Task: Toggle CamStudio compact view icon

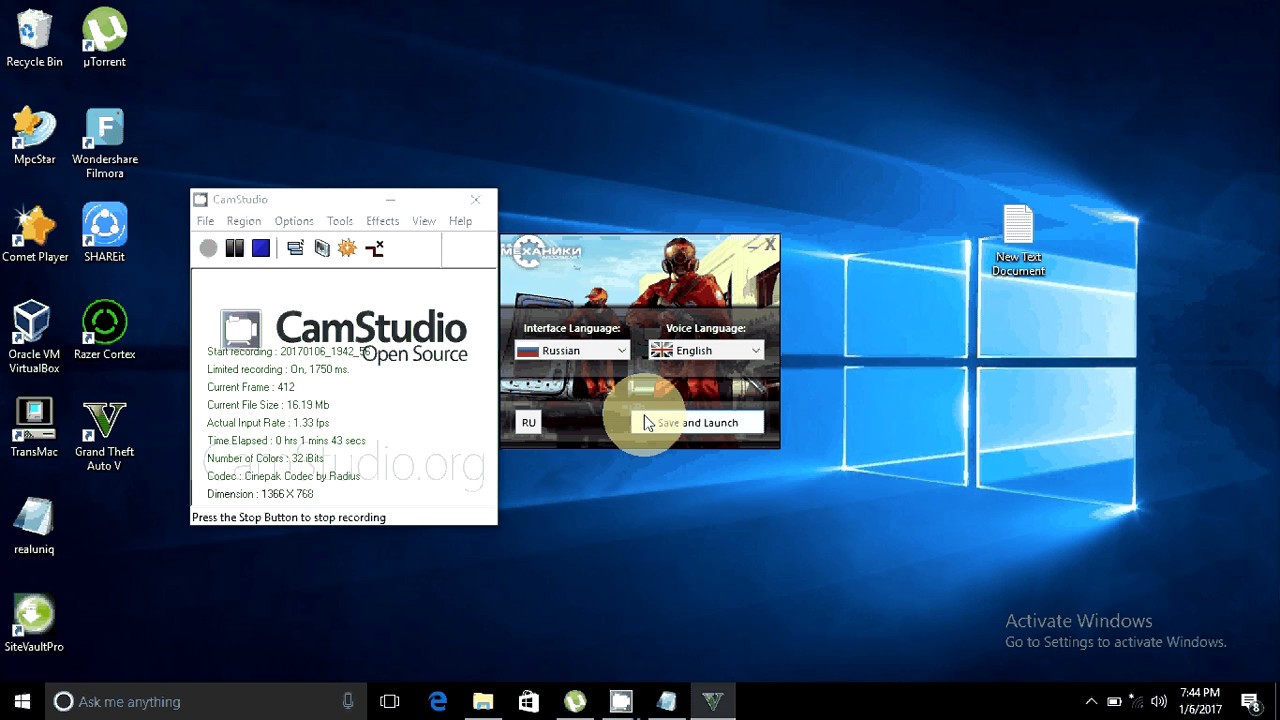Action: click(295, 248)
